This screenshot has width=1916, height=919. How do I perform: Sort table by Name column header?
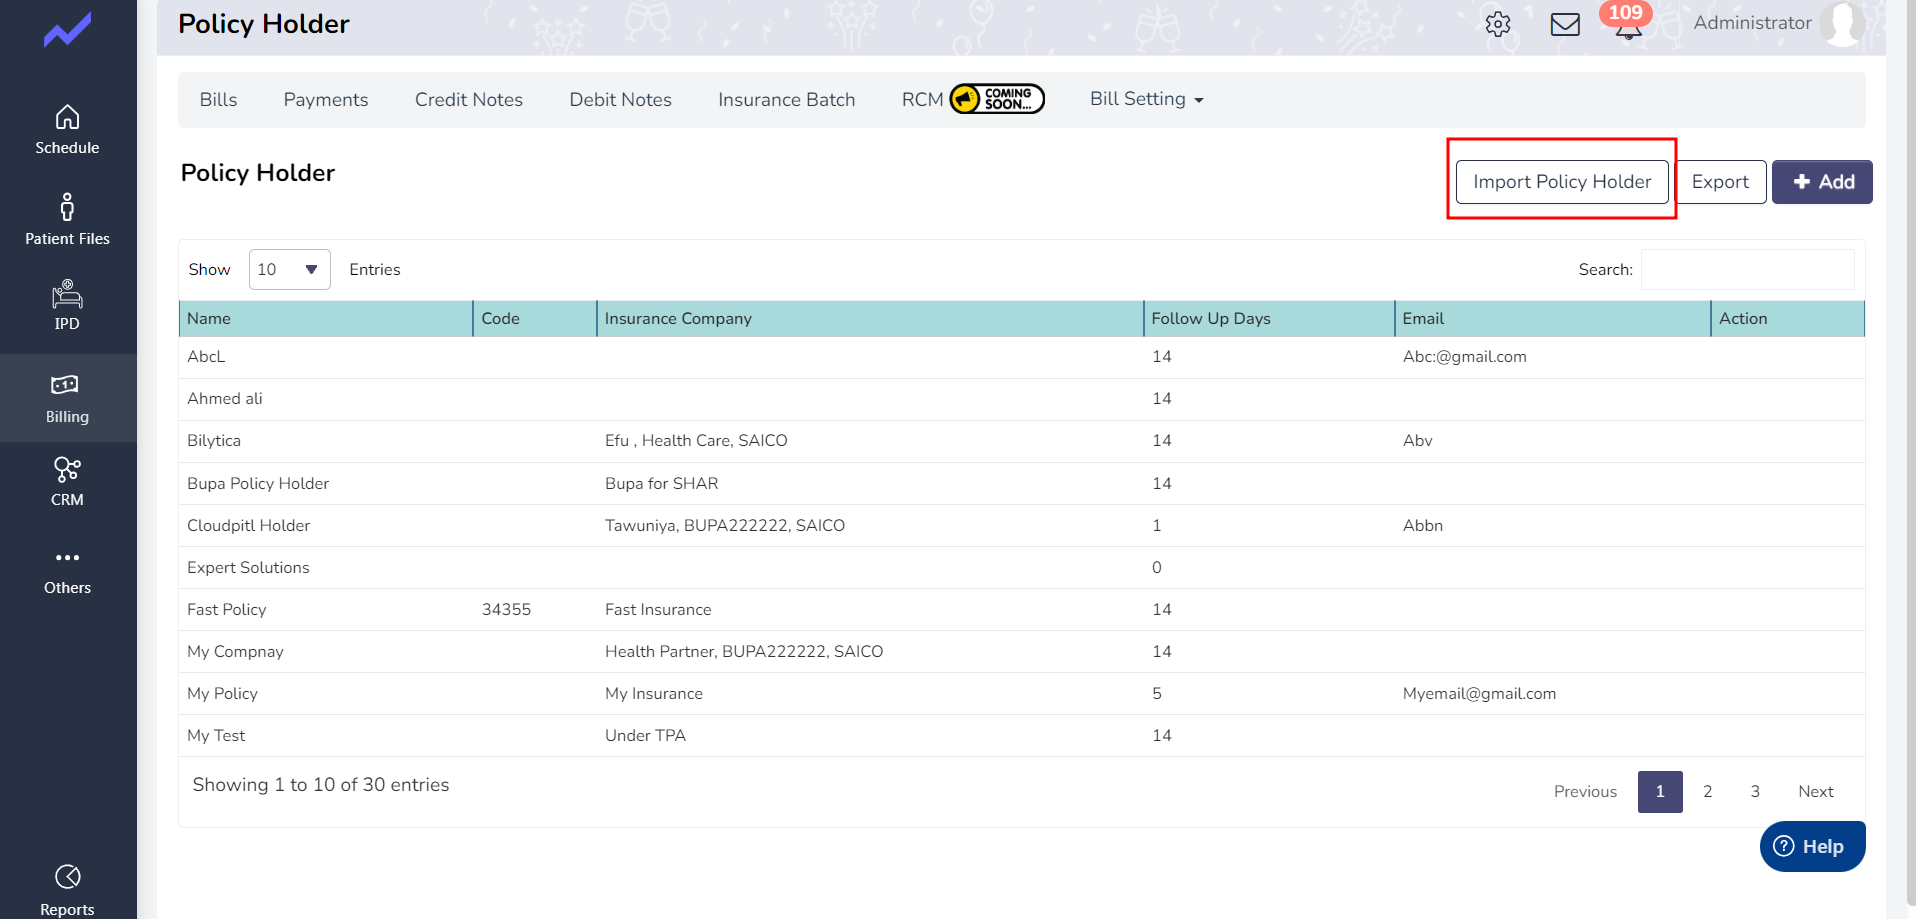point(326,319)
